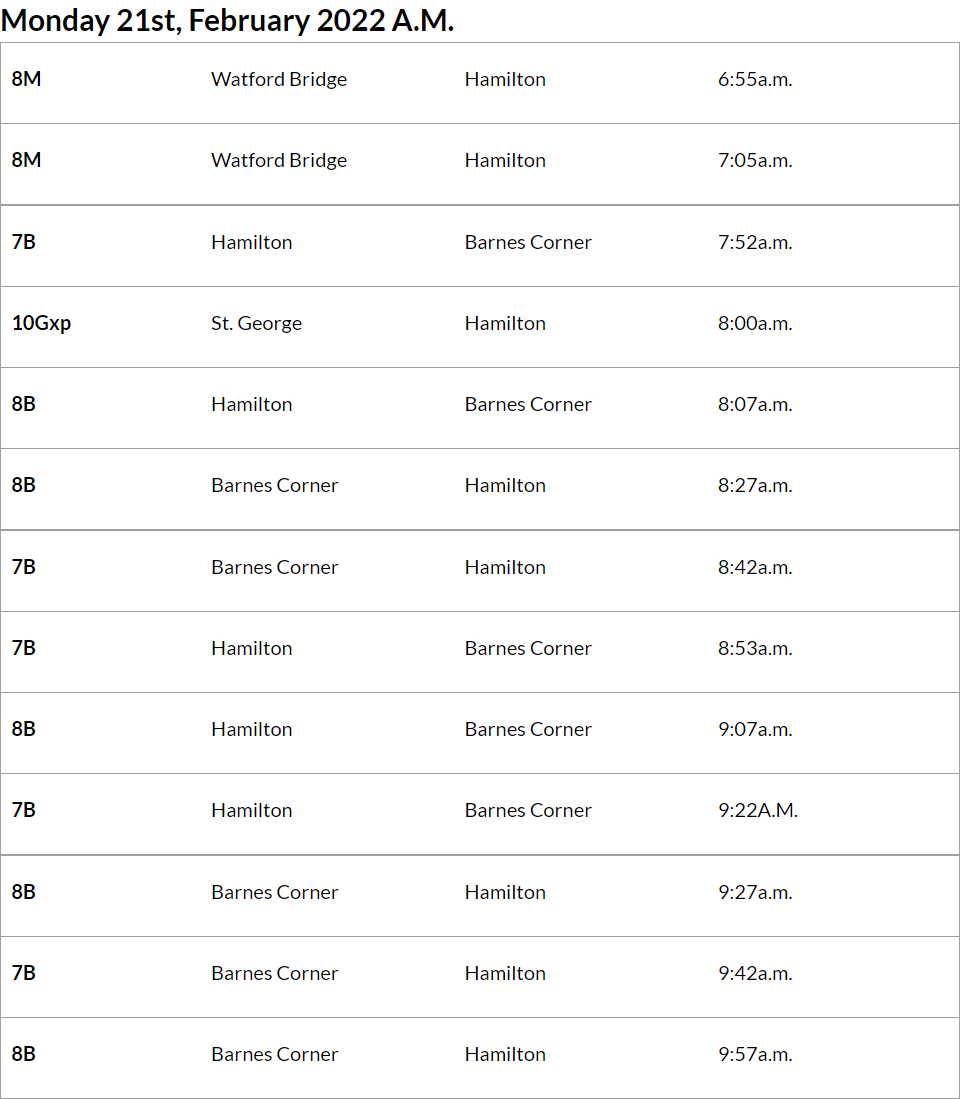
Task: Select the 8:42a.m. time entry
Action: click(755, 568)
